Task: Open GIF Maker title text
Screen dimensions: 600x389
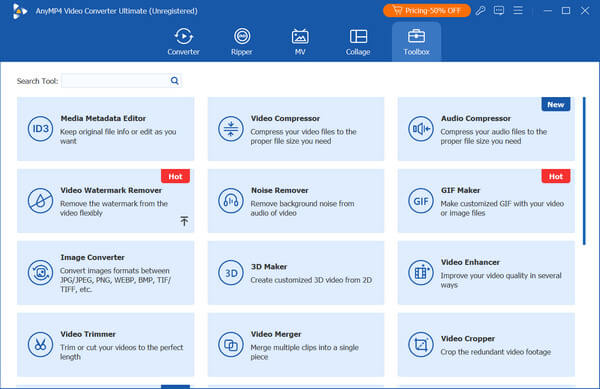Action: [x=460, y=190]
